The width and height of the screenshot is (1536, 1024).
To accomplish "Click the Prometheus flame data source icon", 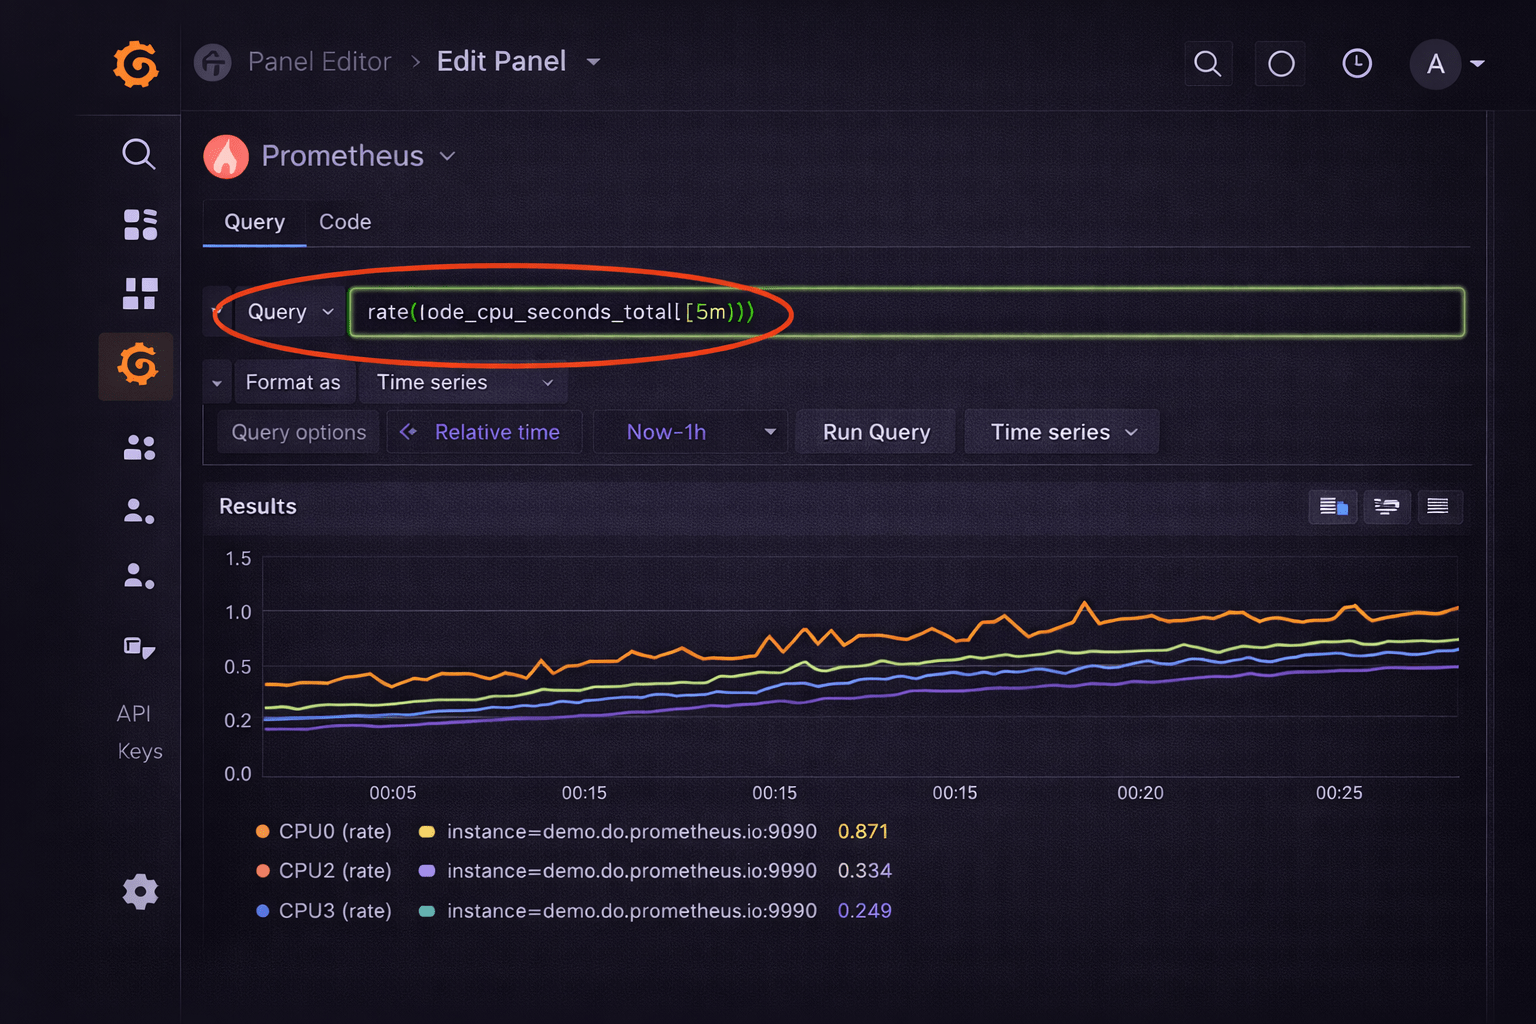I will pyautogui.click(x=226, y=157).
